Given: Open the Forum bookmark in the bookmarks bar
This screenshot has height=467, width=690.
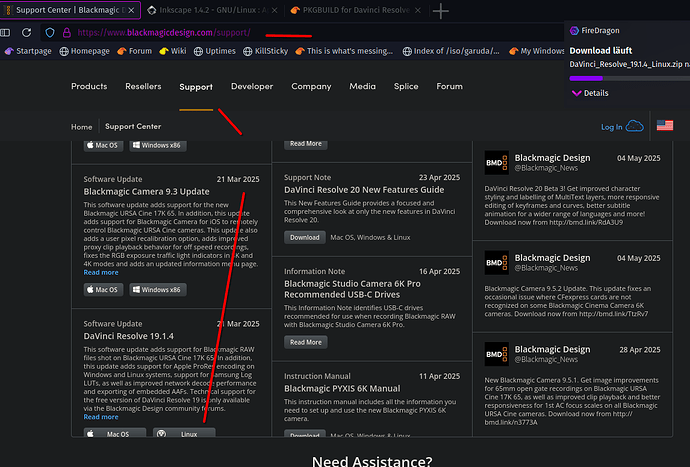Looking at the screenshot, I should pyautogui.click(x=135, y=51).
